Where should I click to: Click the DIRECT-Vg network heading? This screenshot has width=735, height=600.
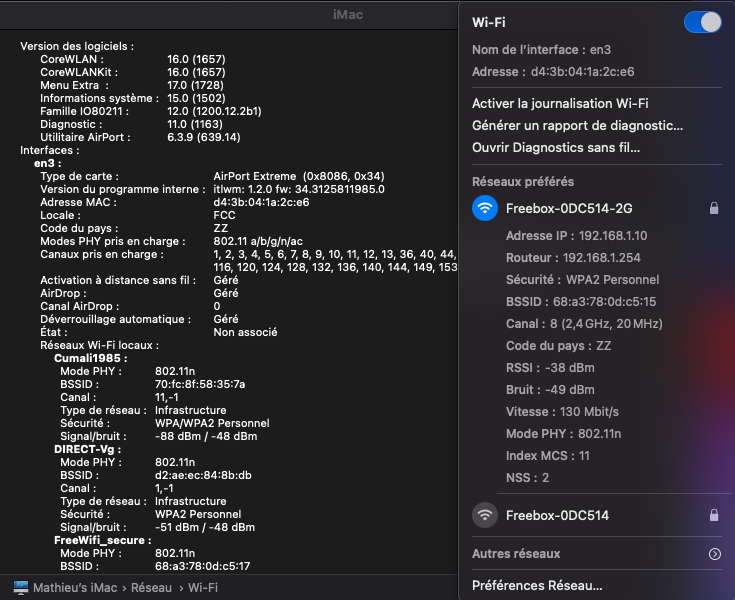pos(88,450)
